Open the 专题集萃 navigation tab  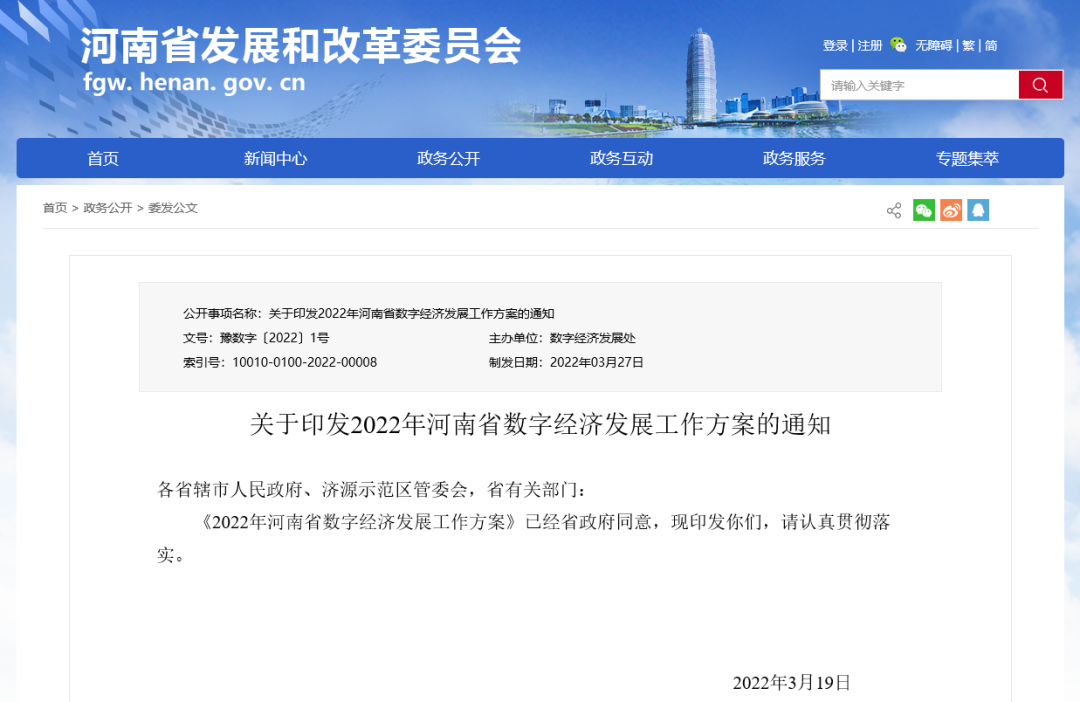[967, 158]
